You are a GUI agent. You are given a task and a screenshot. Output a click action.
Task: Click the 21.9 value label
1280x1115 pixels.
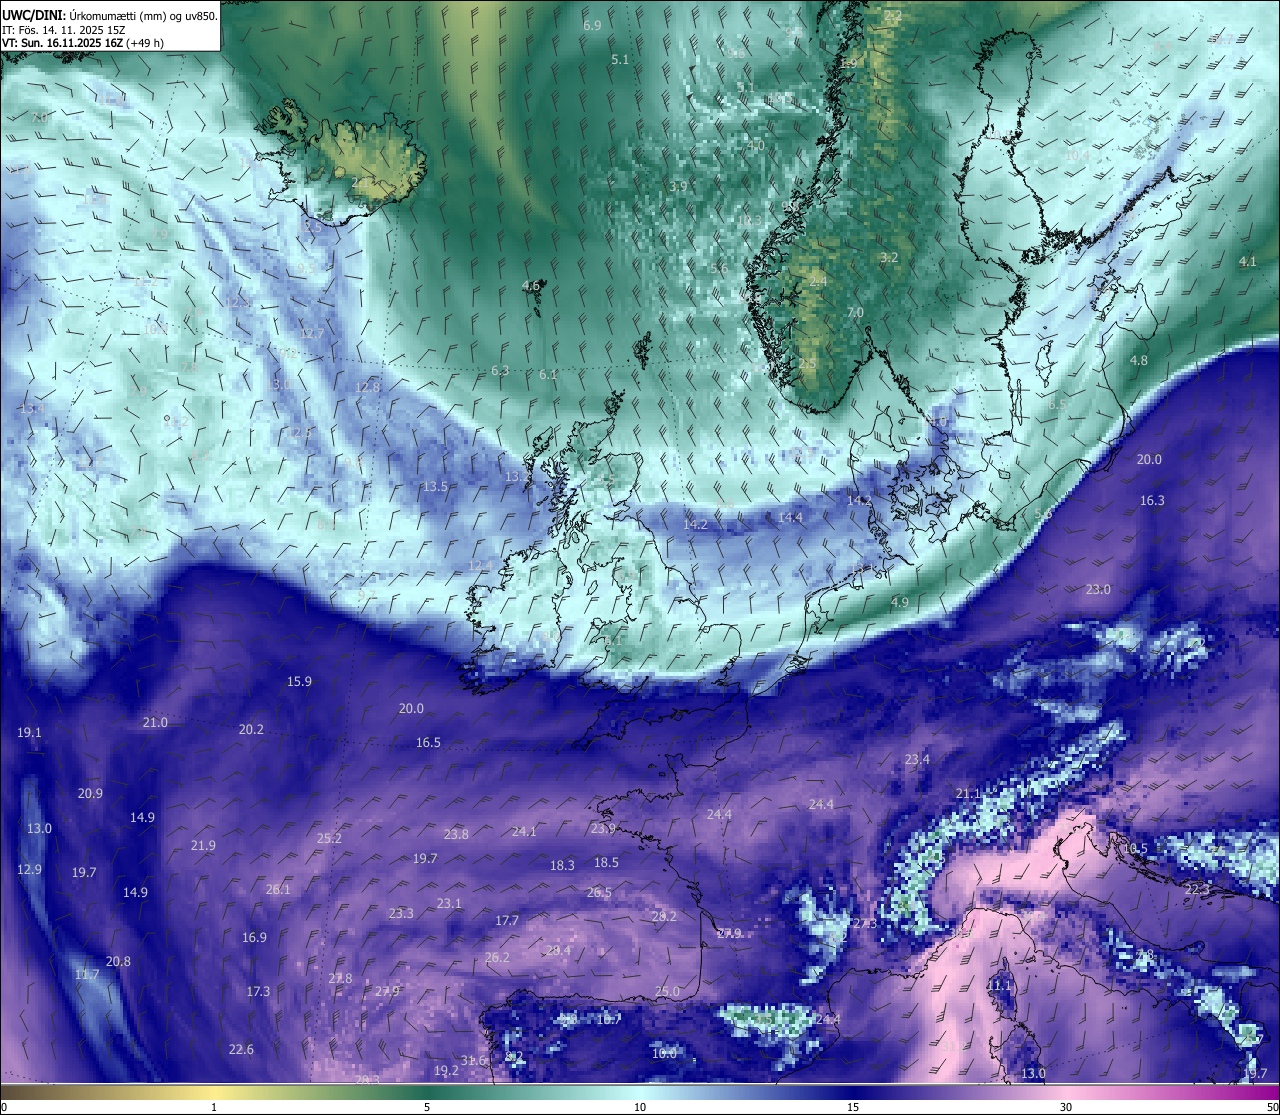(203, 845)
